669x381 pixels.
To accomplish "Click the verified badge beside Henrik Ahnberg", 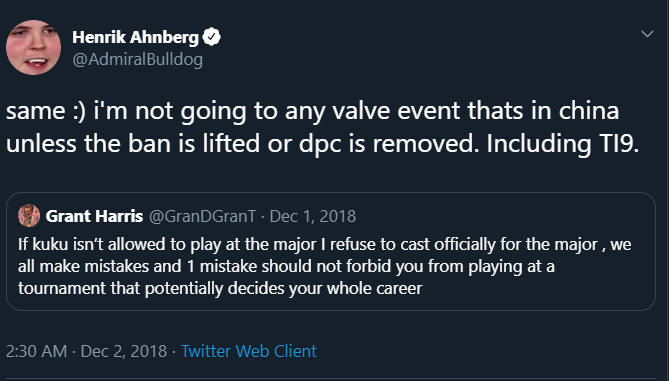I will click(x=212, y=37).
